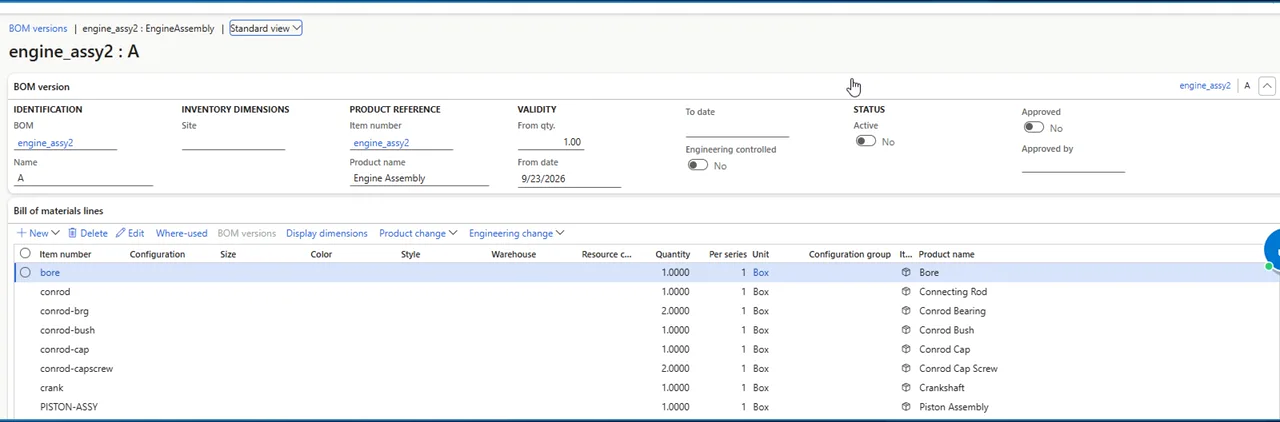Click item type icon in Conrod Cap Screw row

pos(906,368)
